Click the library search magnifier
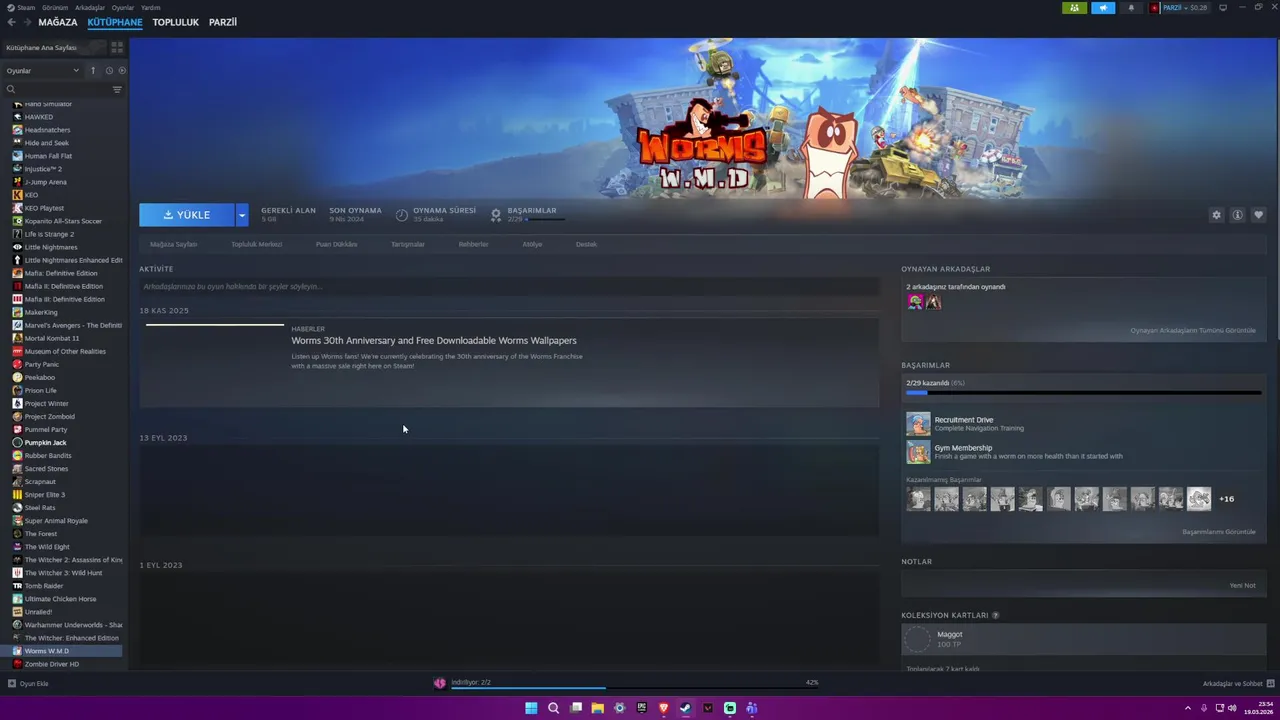Screen dimensions: 1280x720 pos(11,90)
